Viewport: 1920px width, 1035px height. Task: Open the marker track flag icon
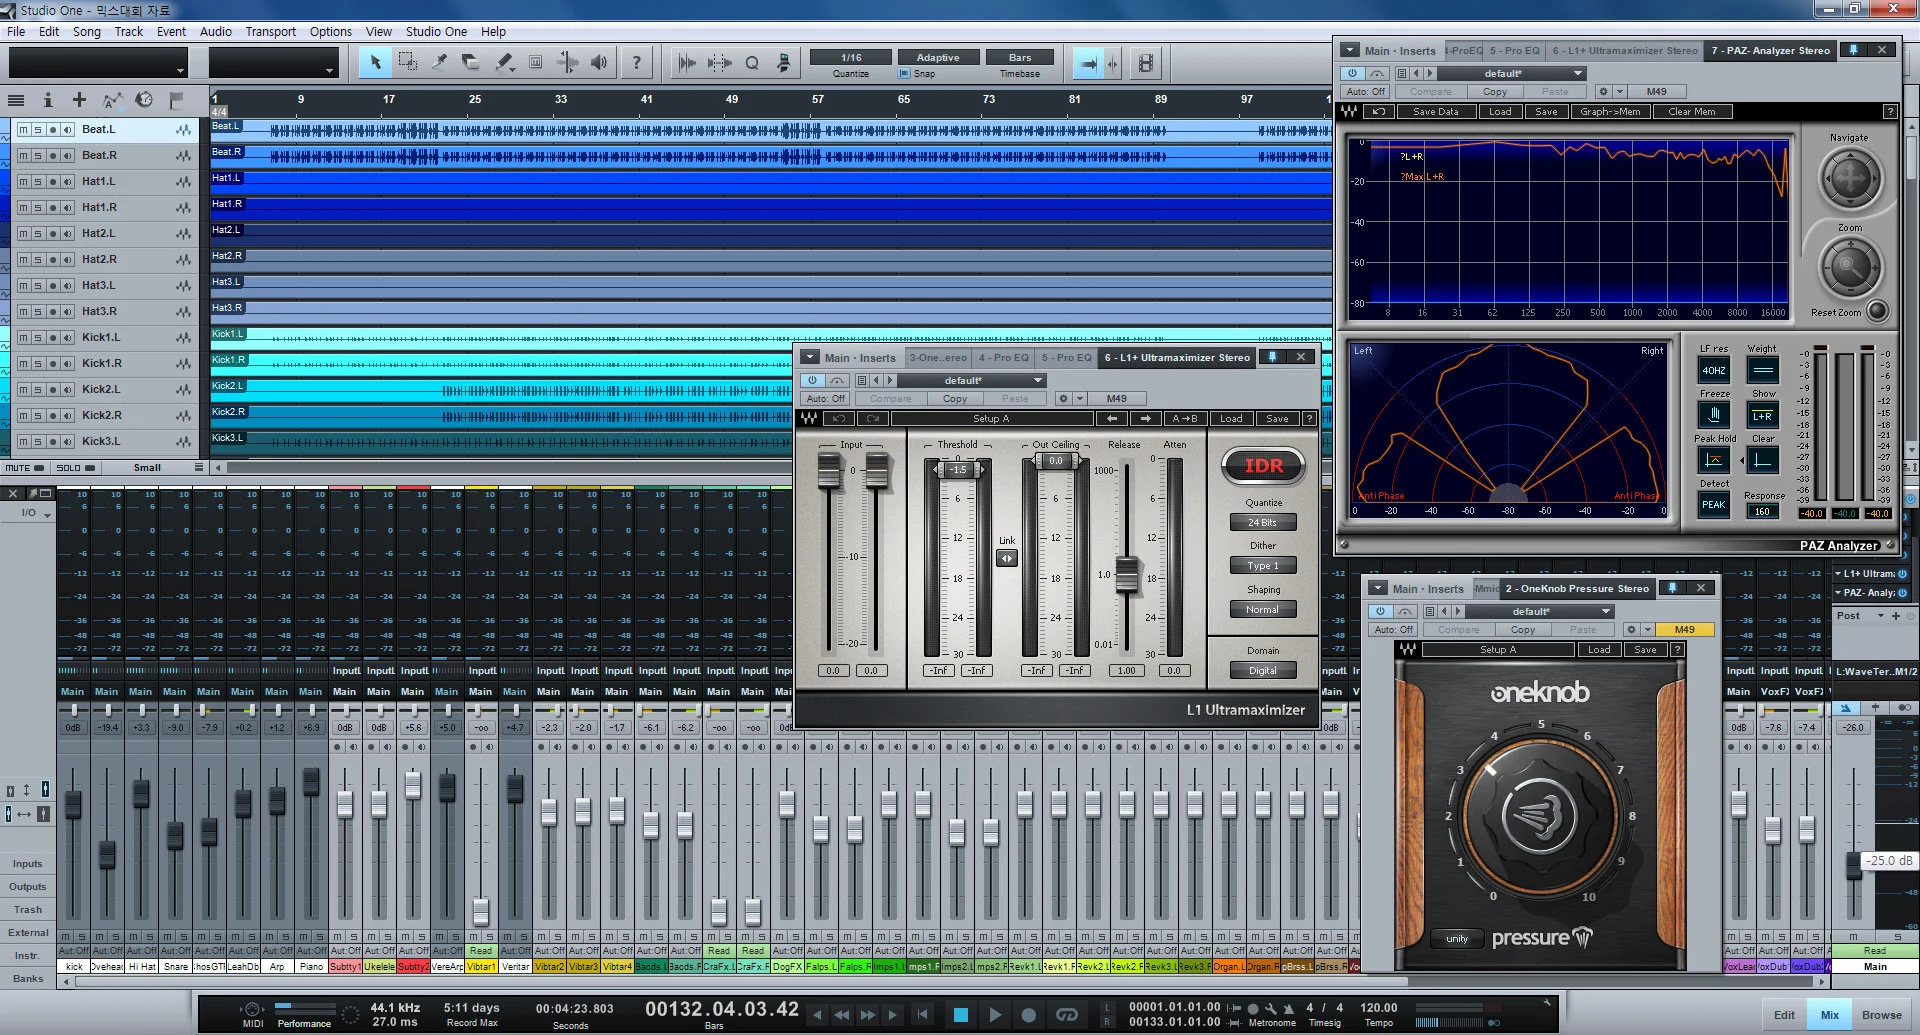(x=176, y=100)
